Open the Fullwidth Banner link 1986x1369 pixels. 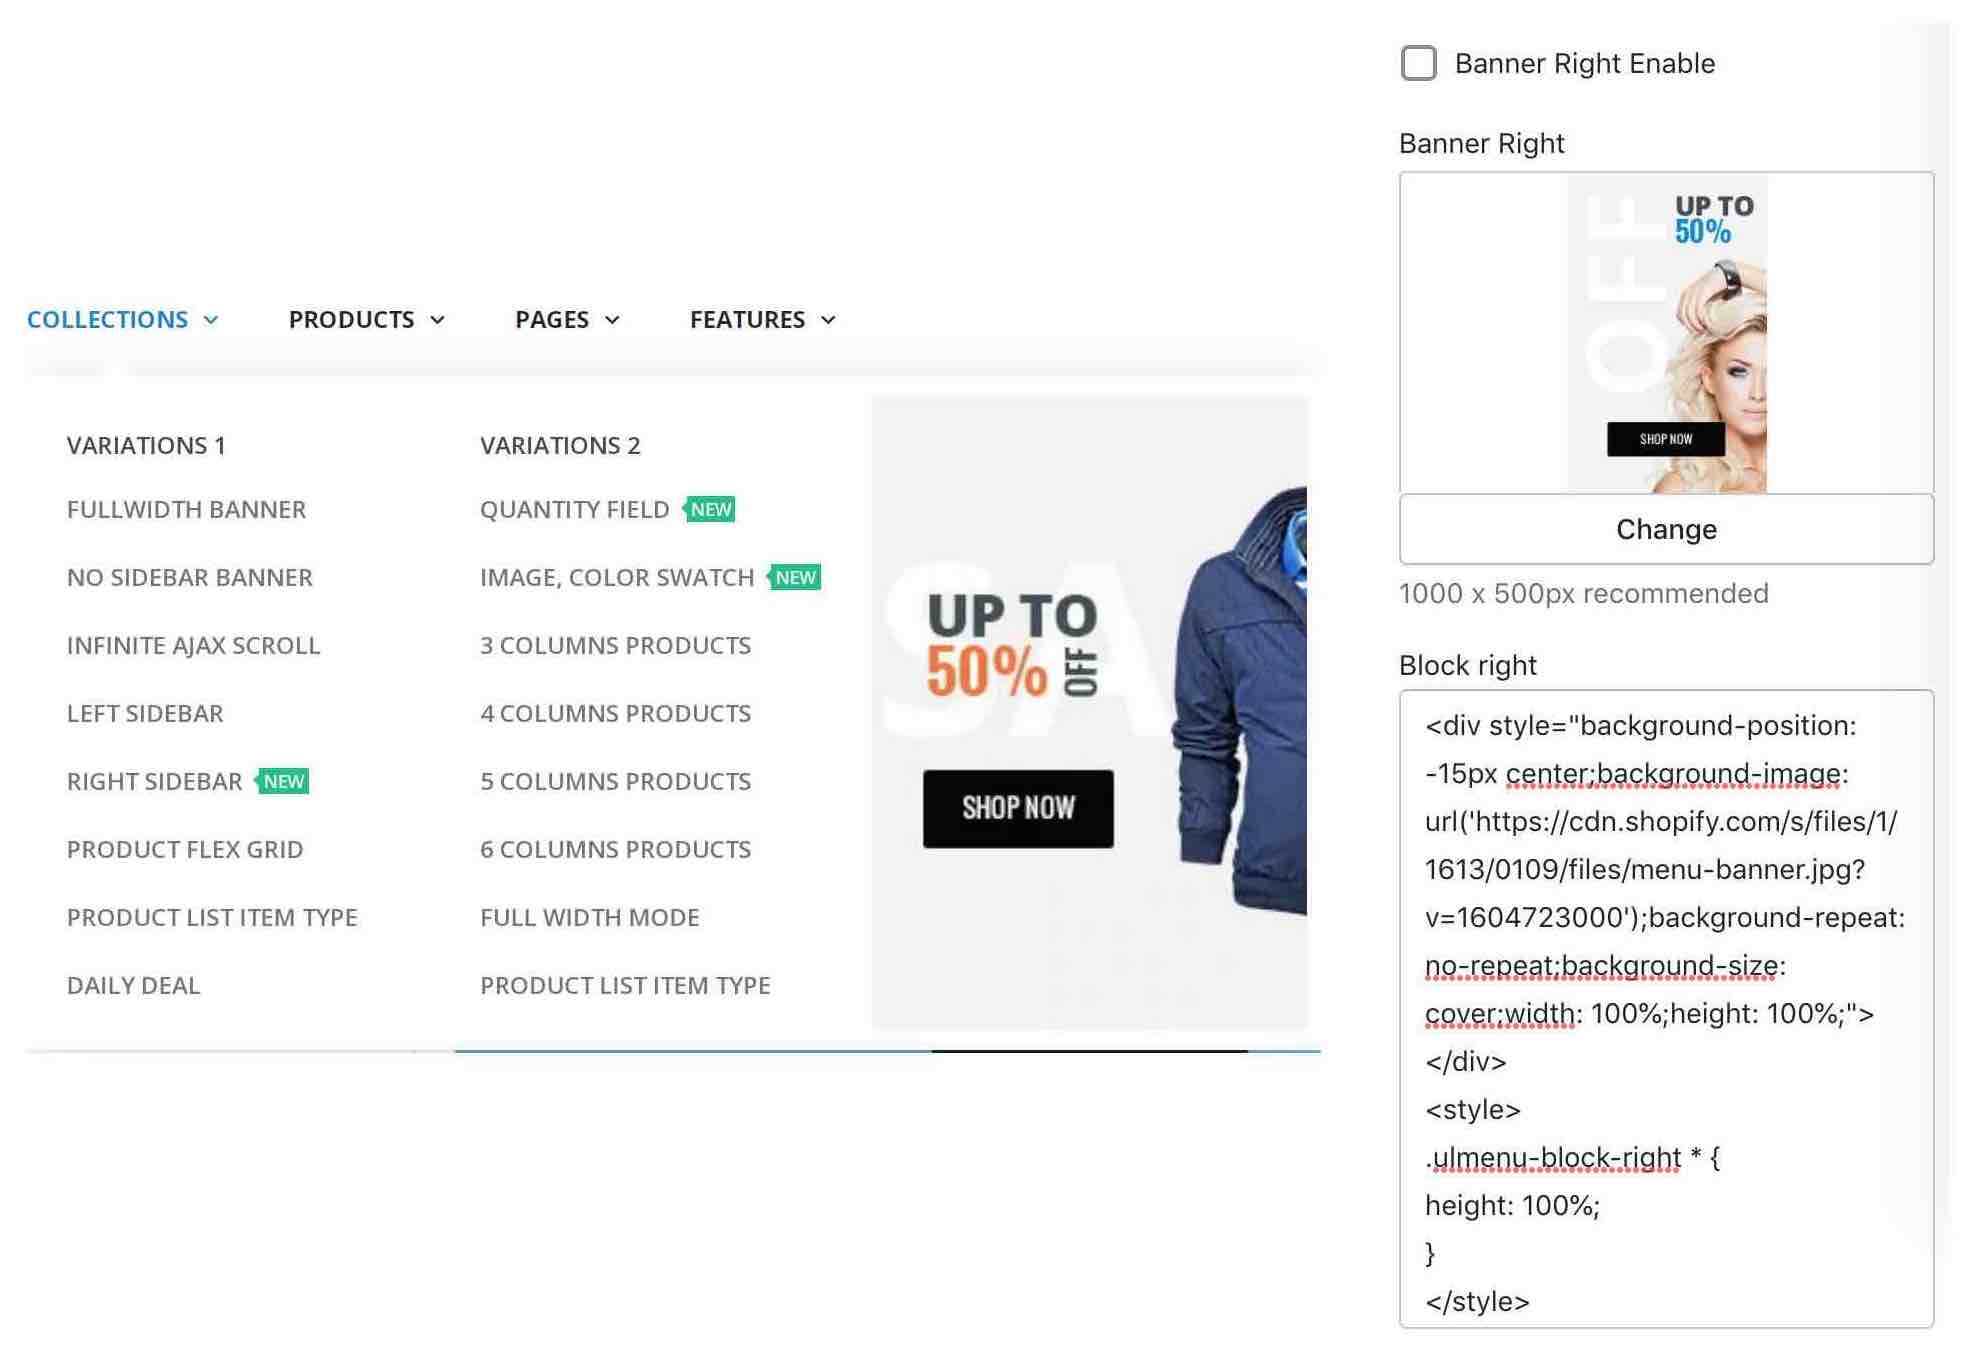tap(186, 509)
